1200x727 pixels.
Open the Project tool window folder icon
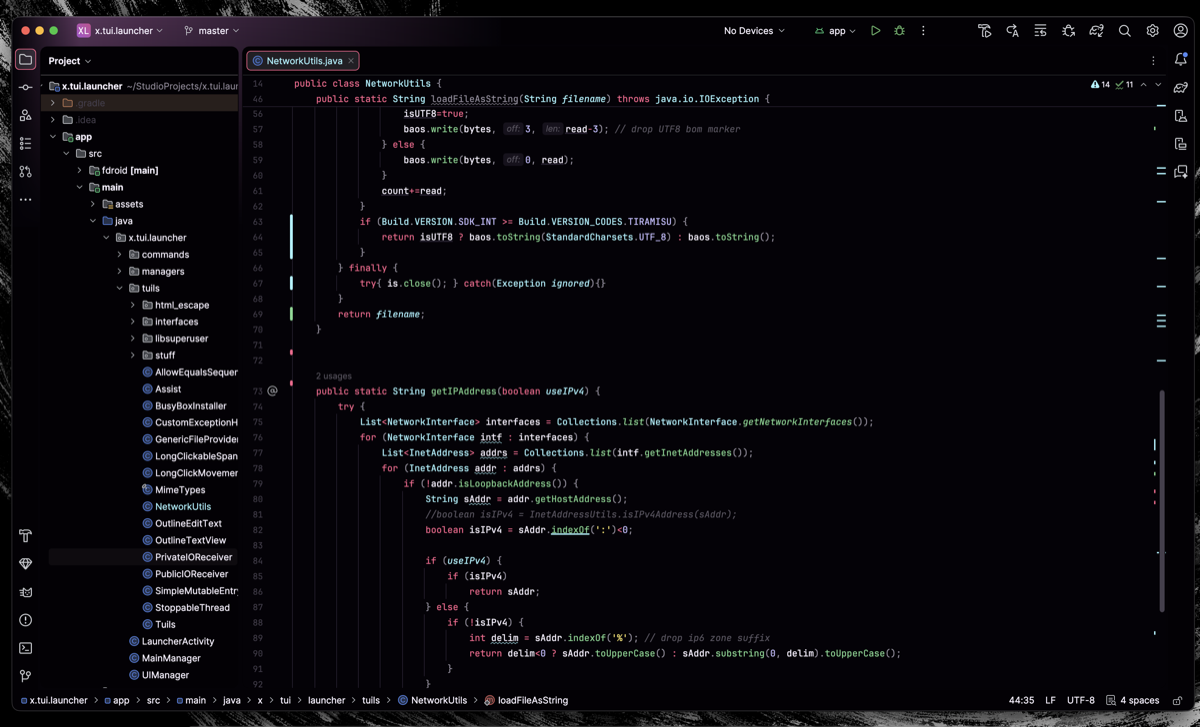click(26, 60)
